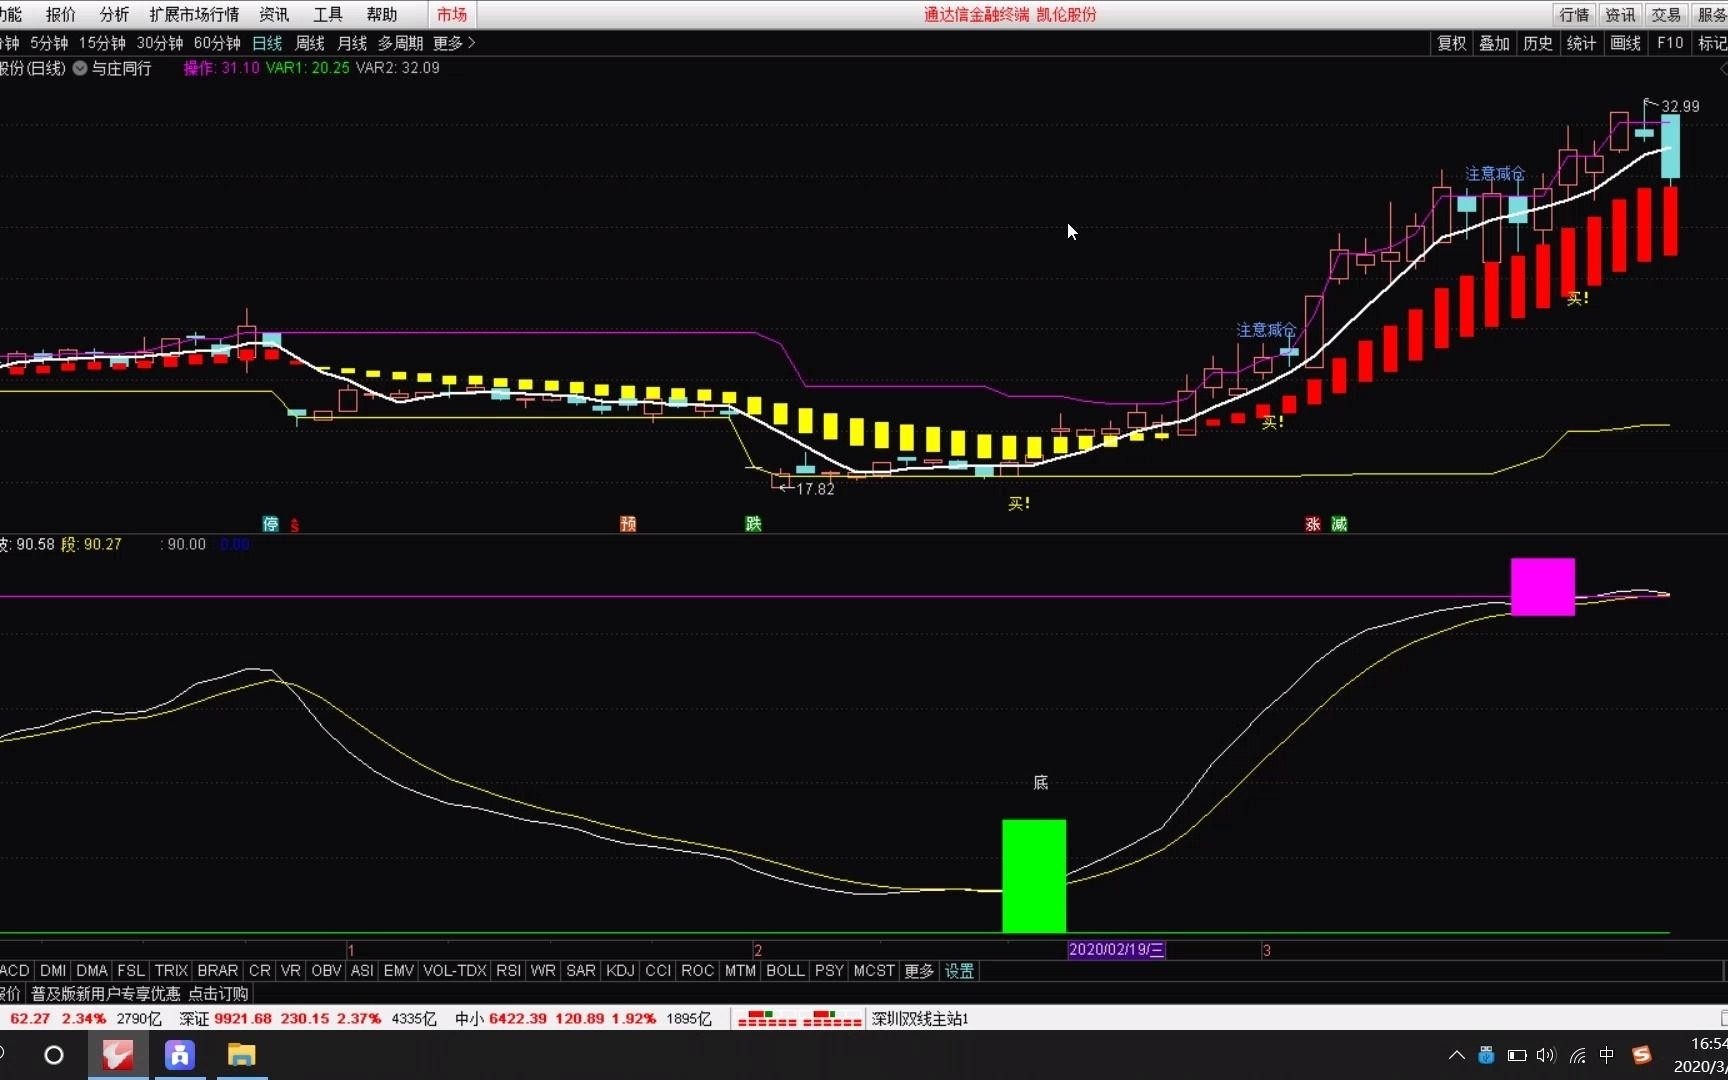Switch chart period to 周线
The width and height of the screenshot is (1728, 1080).
[309, 43]
